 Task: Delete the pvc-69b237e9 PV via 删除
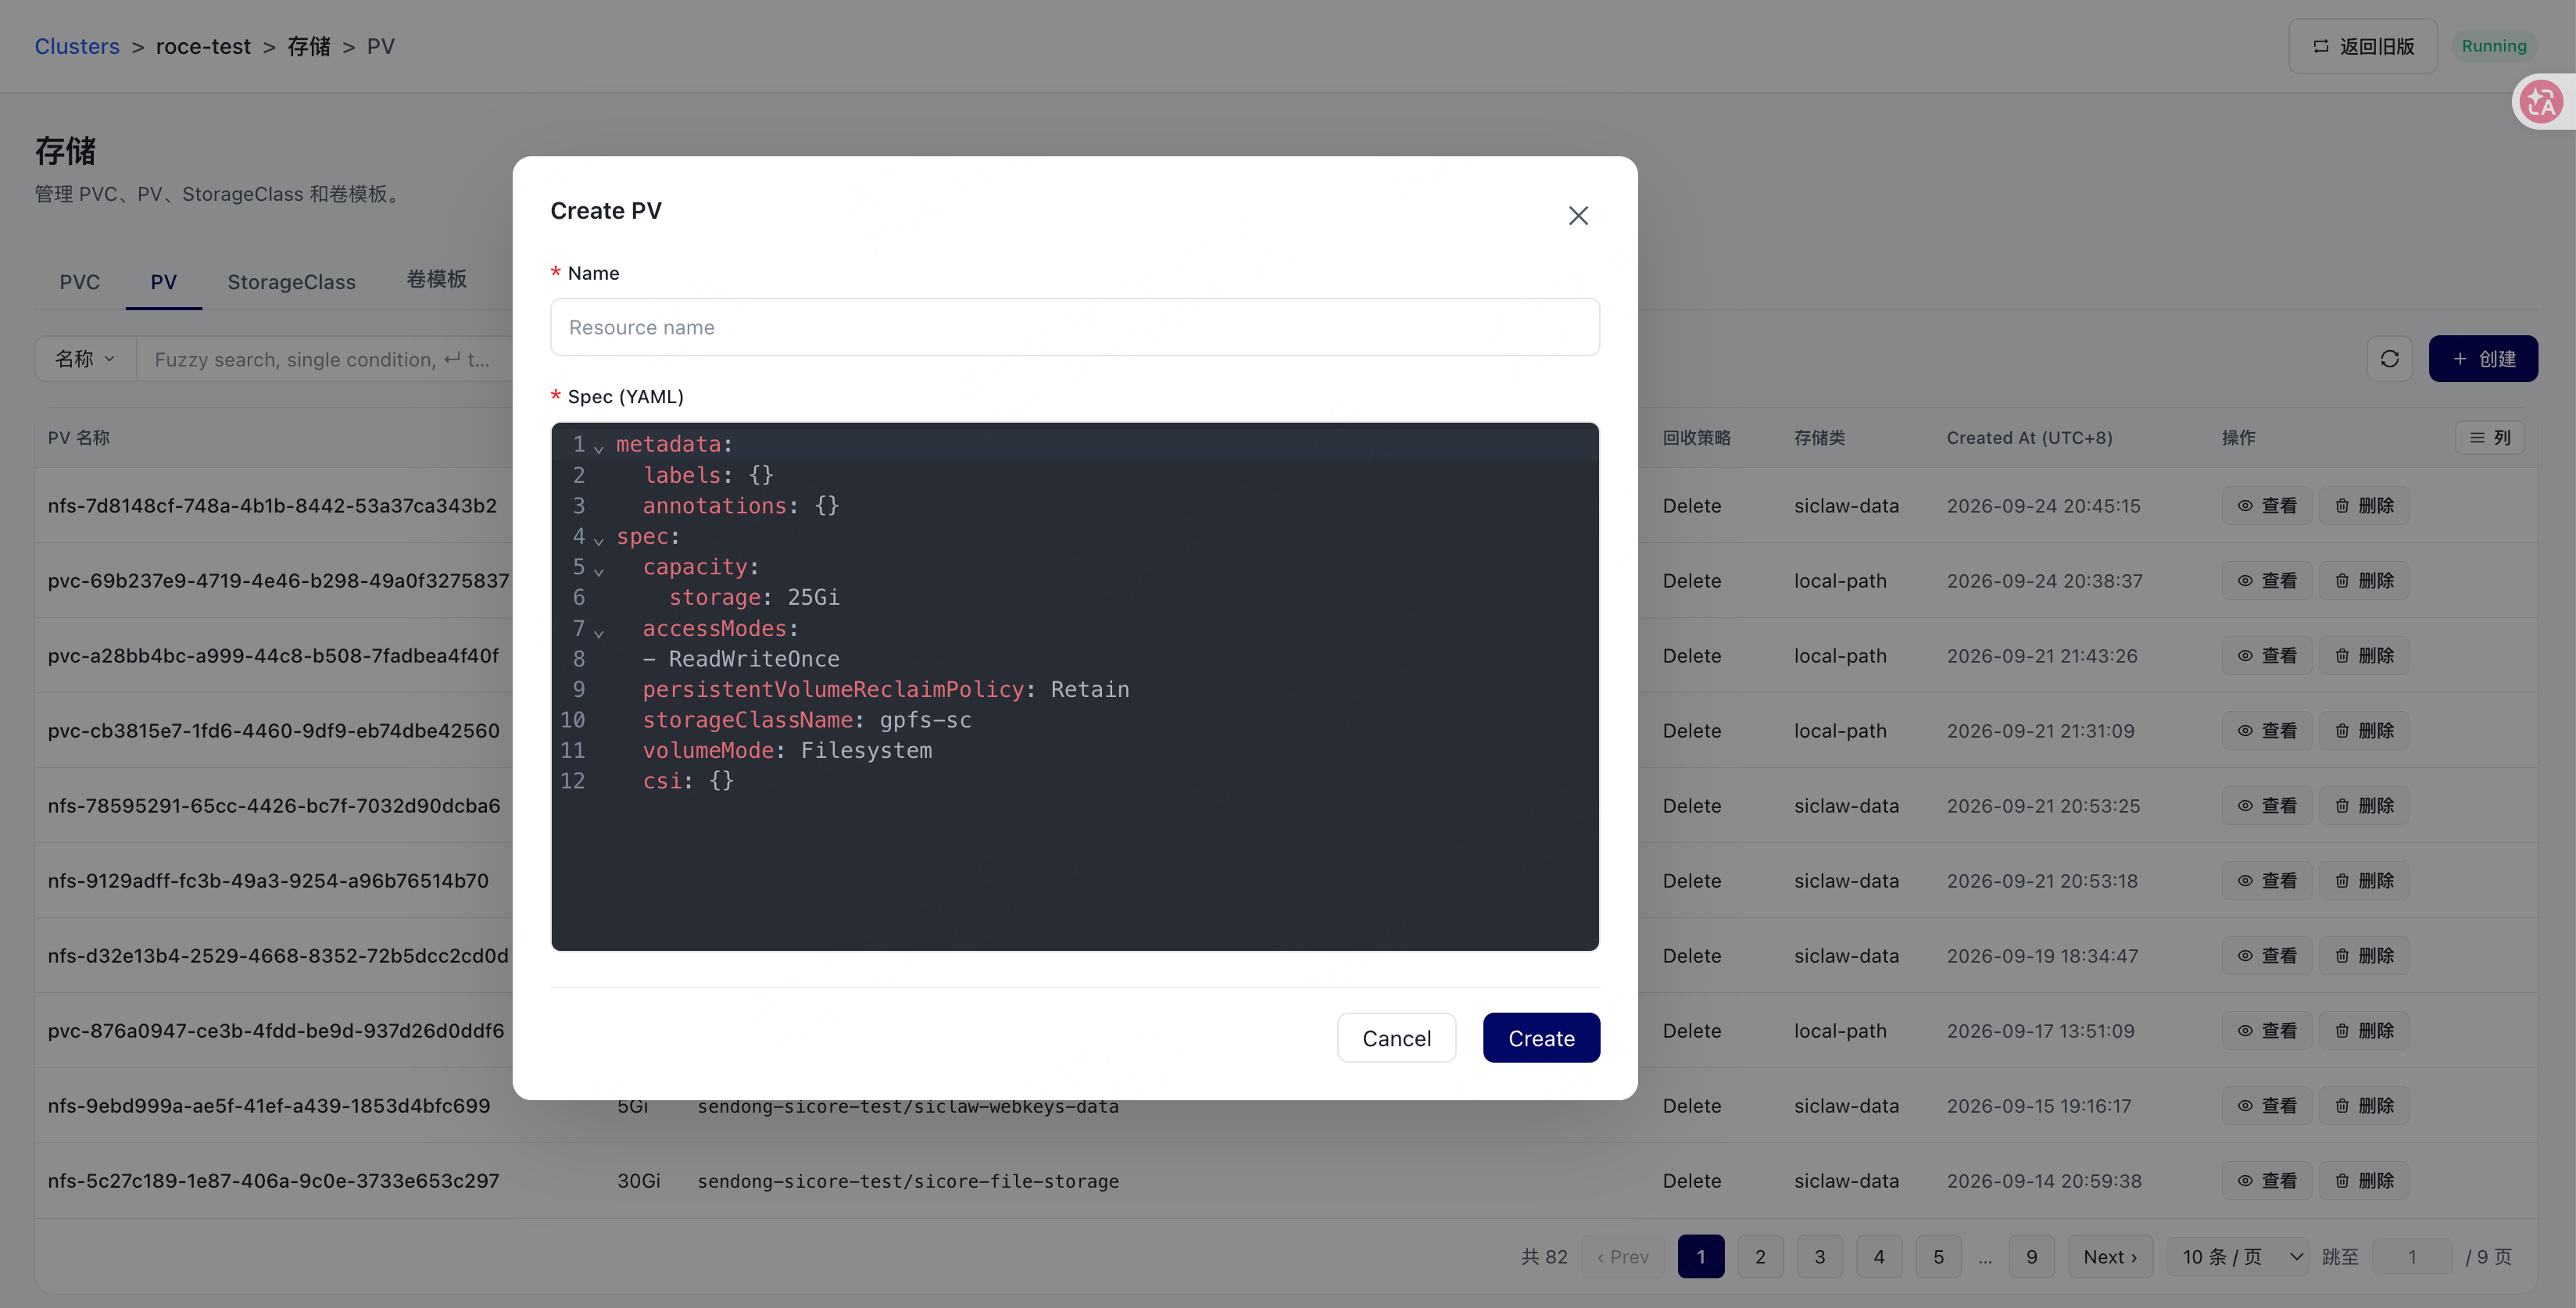click(2363, 580)
